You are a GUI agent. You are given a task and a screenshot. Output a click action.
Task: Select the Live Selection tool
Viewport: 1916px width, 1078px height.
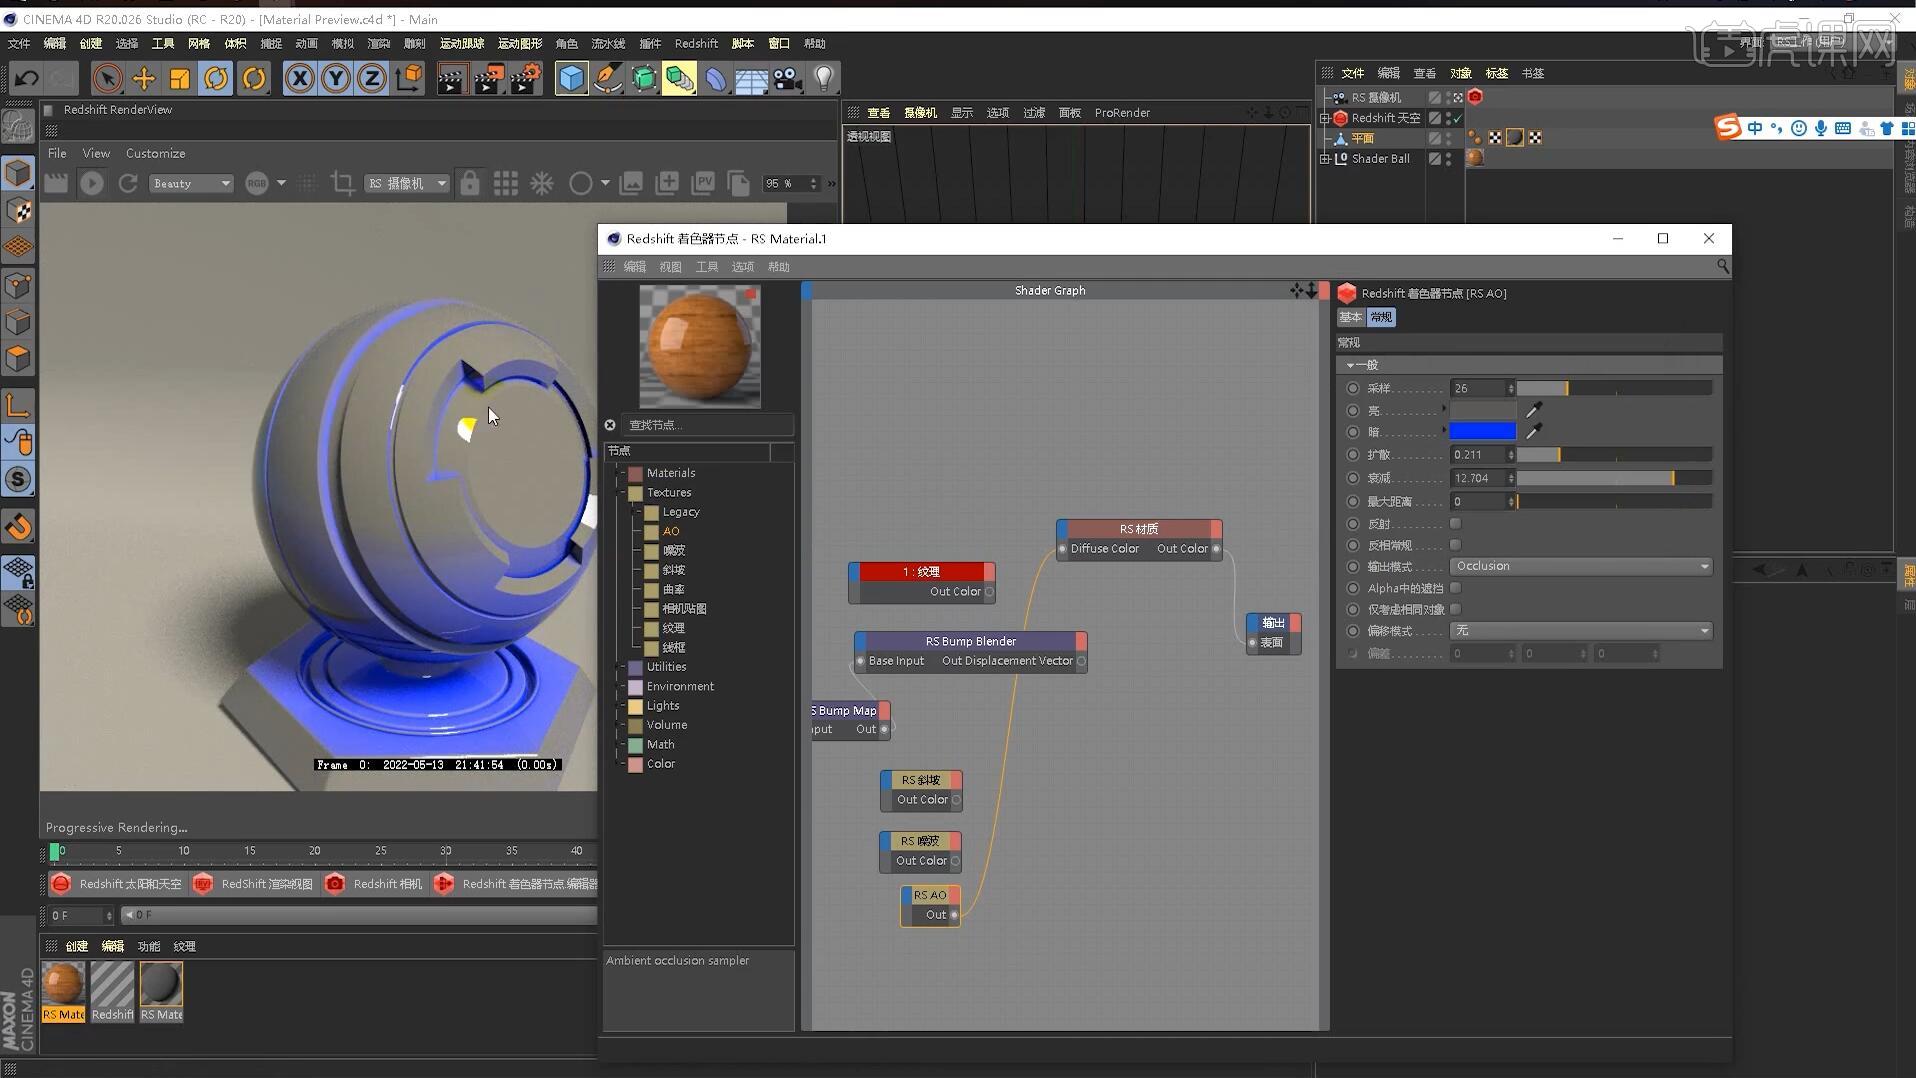coord(107,78)
